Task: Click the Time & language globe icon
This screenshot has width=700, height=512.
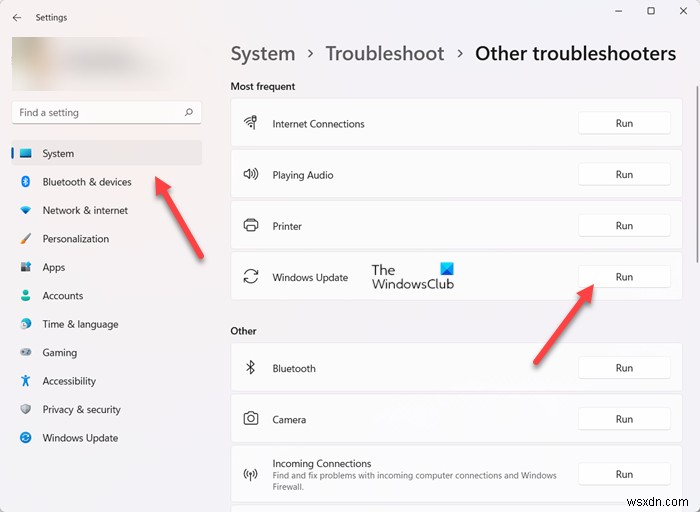Action: [26, 324]
